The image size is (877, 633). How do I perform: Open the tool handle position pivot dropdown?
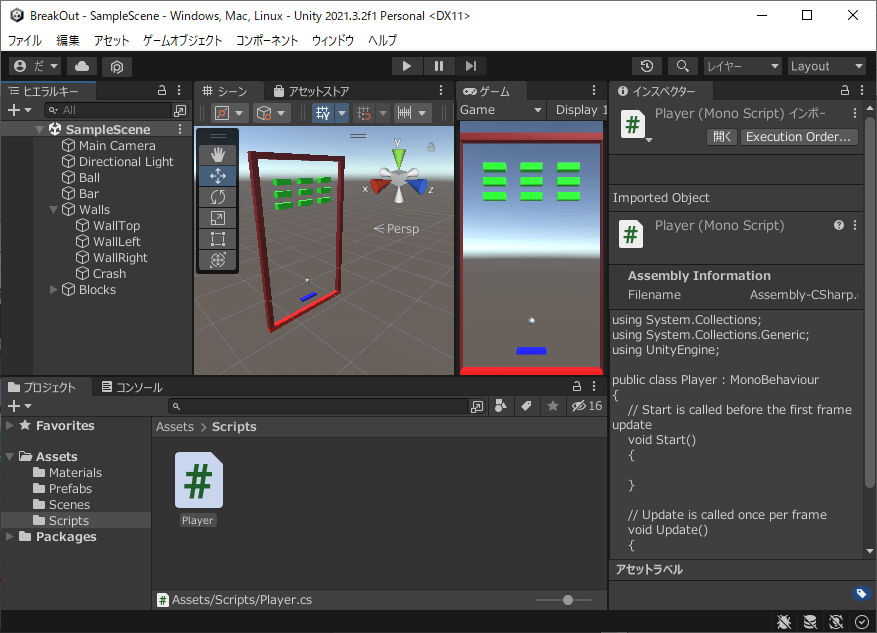(x=228, y=113)
